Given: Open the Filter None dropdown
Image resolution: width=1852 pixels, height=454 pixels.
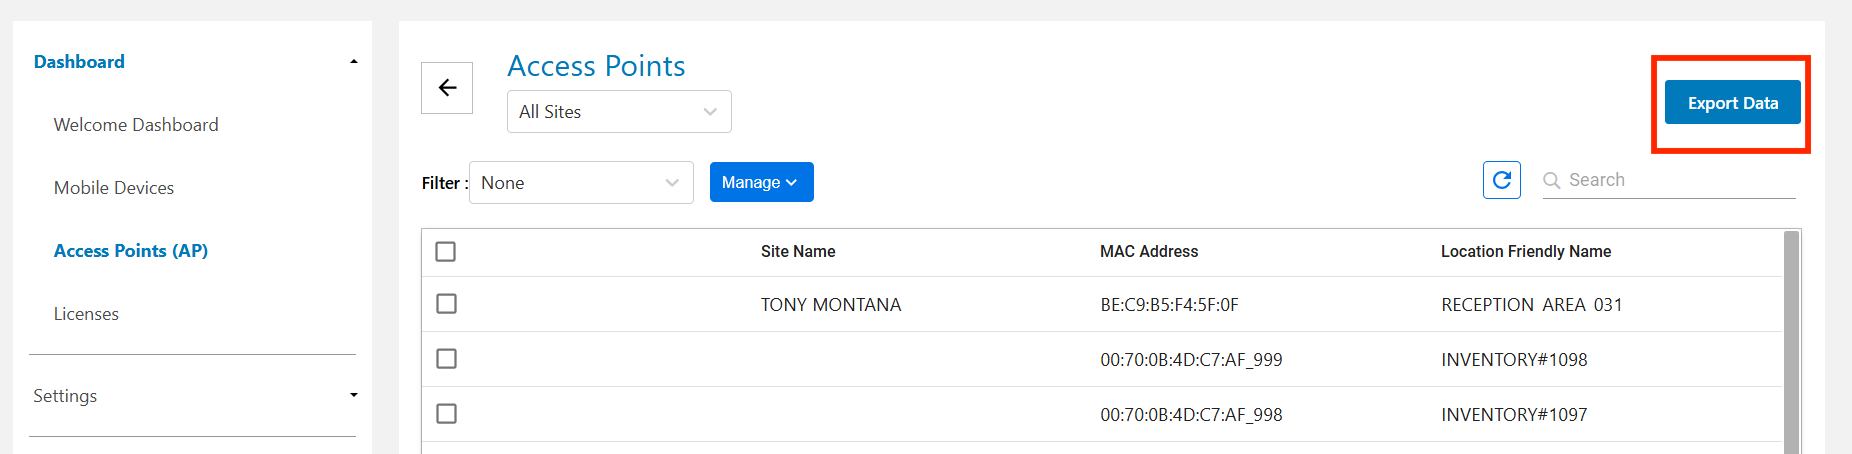Looking at the screenshot, I should tap(580, 183).
